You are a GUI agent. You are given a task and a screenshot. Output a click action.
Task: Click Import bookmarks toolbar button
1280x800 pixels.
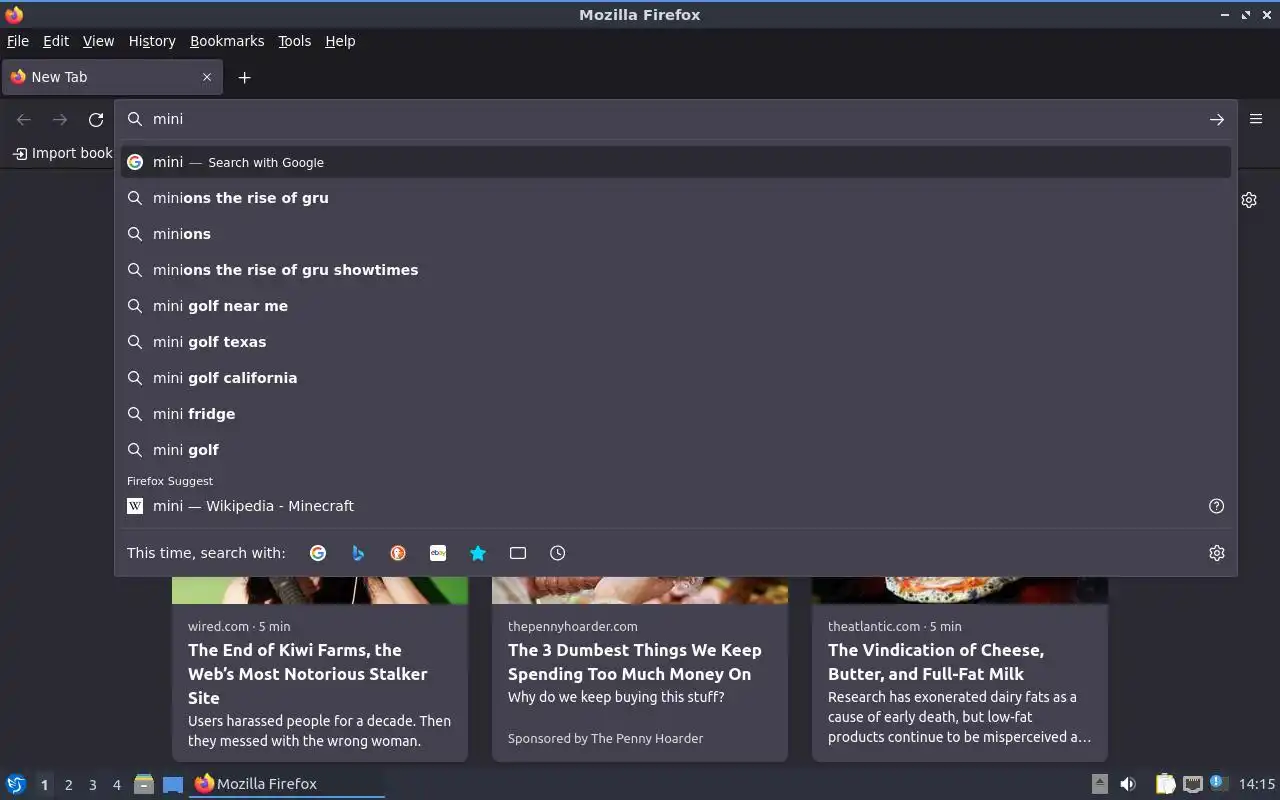[x=63, y=153]
